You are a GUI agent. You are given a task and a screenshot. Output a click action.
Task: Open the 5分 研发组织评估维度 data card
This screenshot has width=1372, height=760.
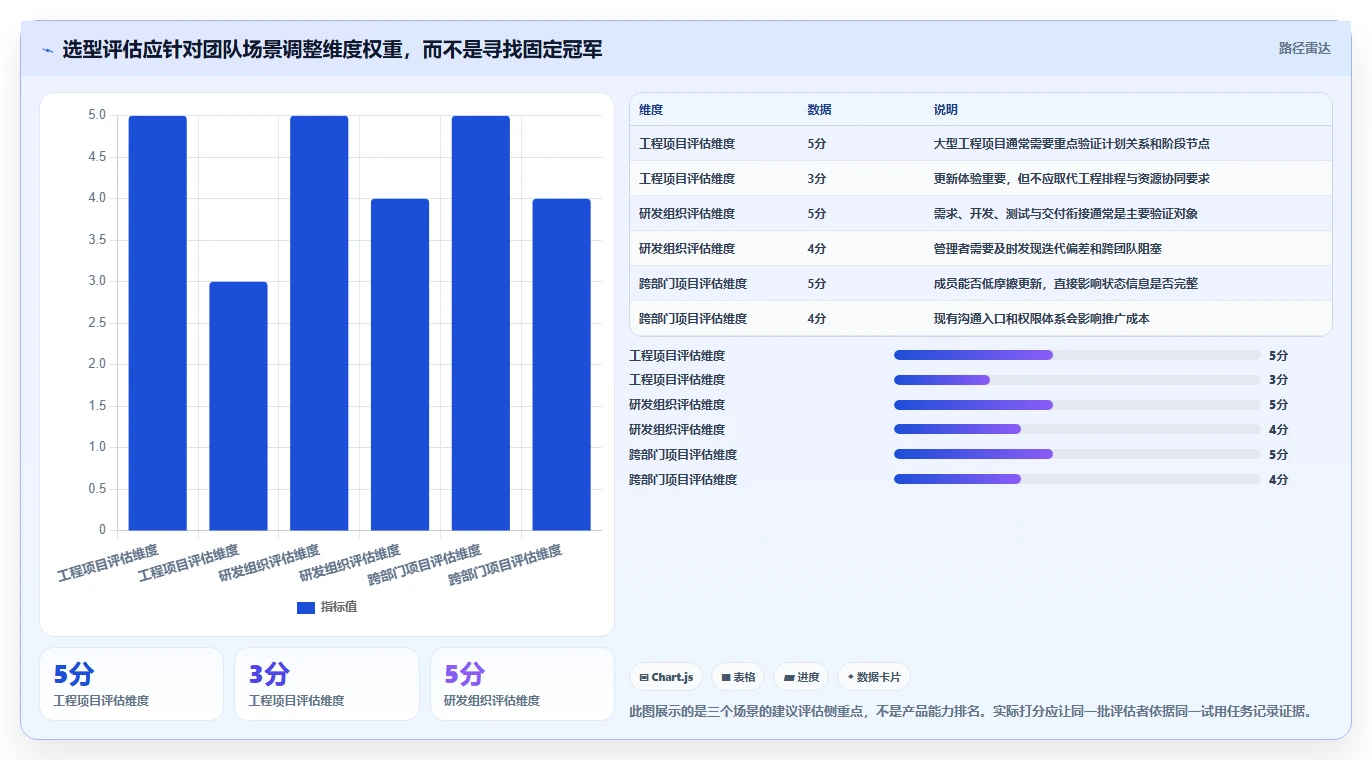coord(522,684)
